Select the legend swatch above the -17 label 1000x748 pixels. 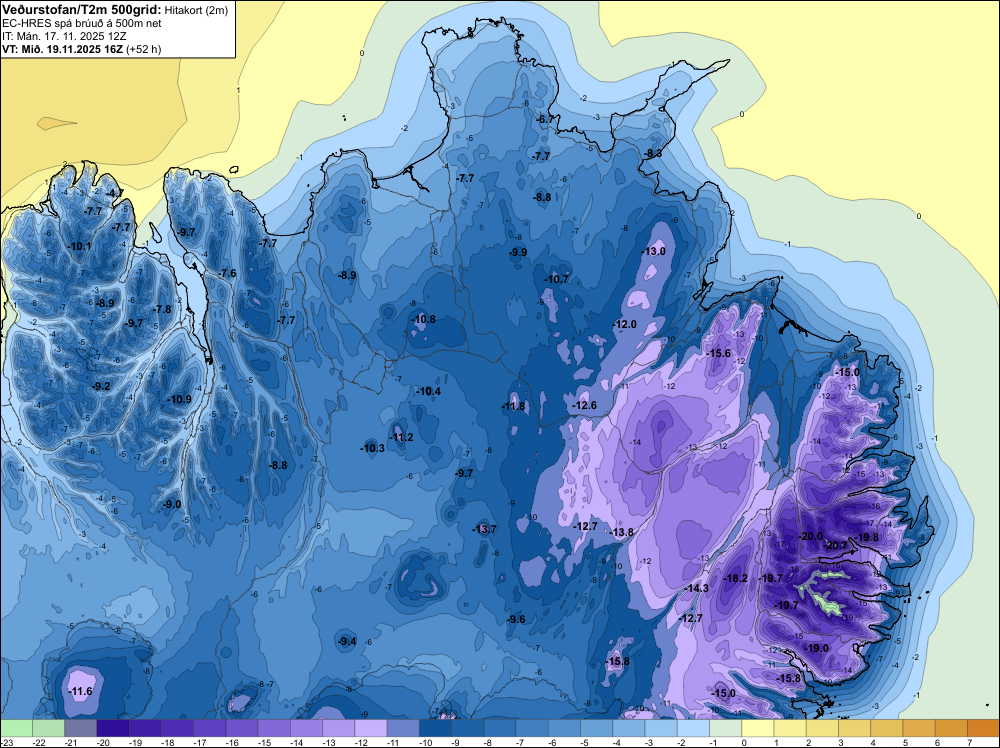click(x=210, y=728)
